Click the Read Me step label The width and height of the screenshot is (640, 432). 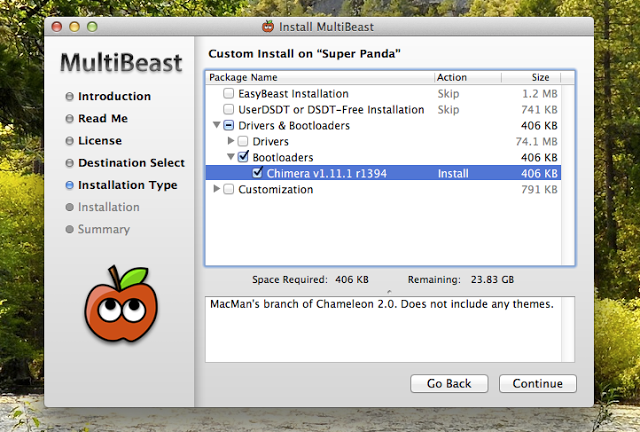(103, 118)
